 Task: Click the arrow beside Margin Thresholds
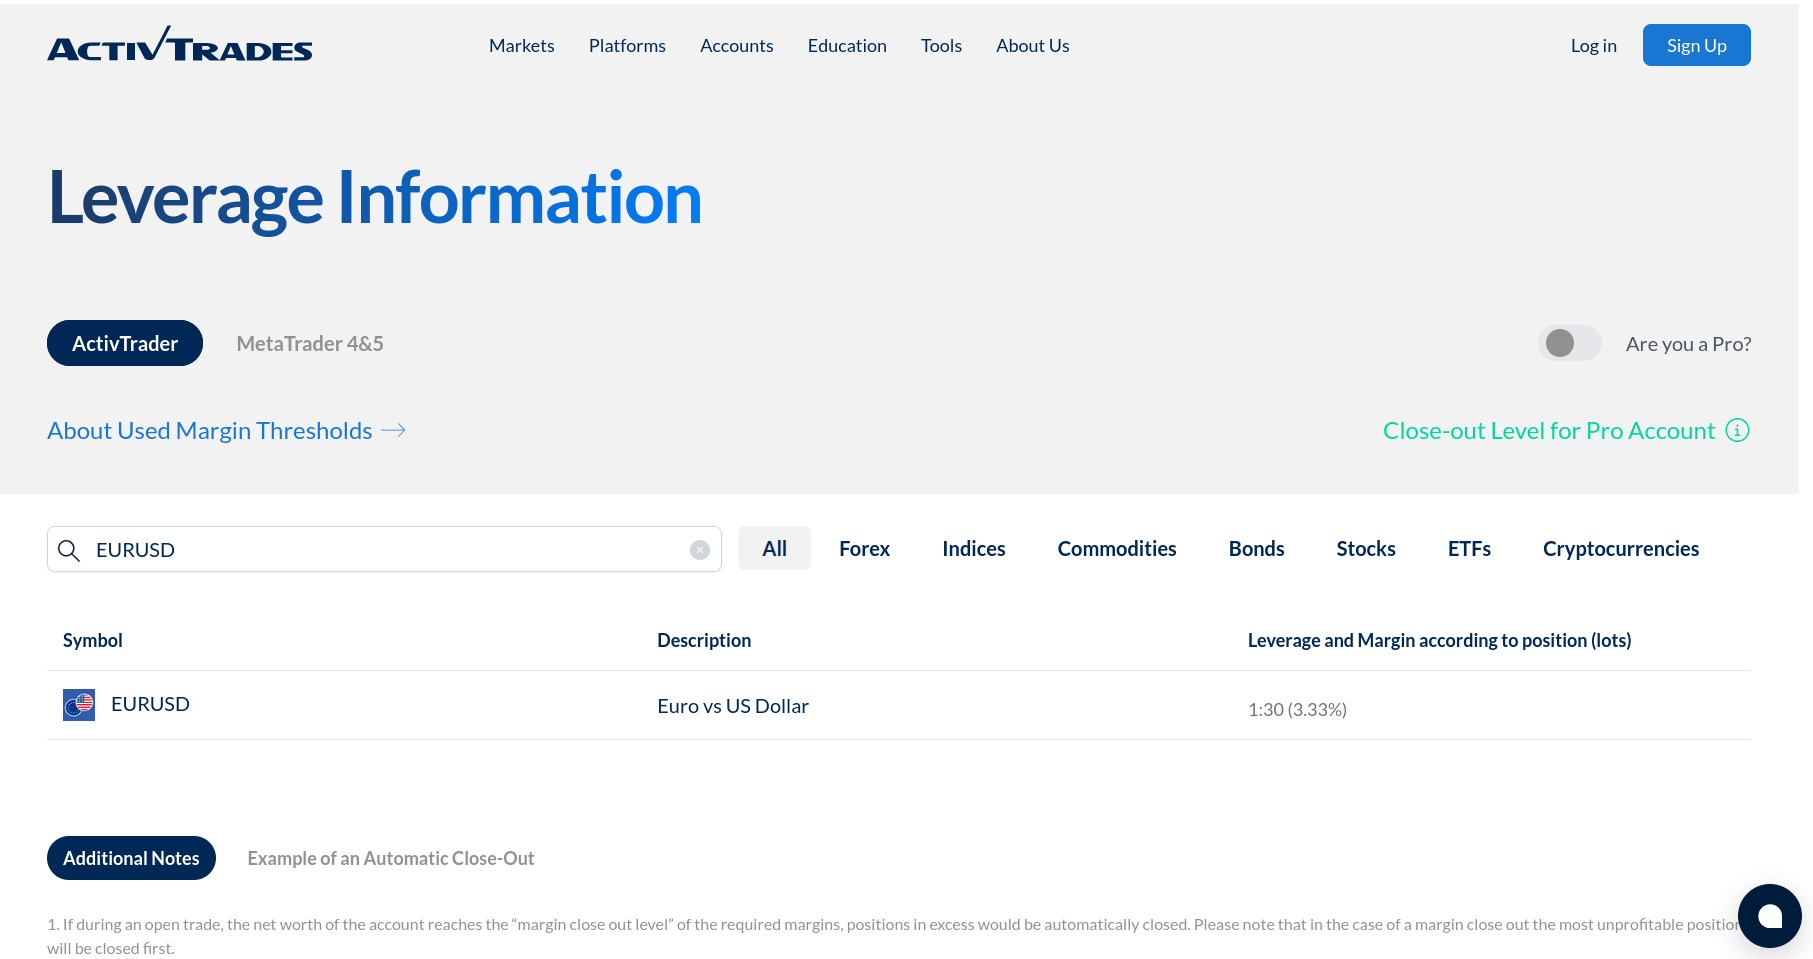point(394,430)
